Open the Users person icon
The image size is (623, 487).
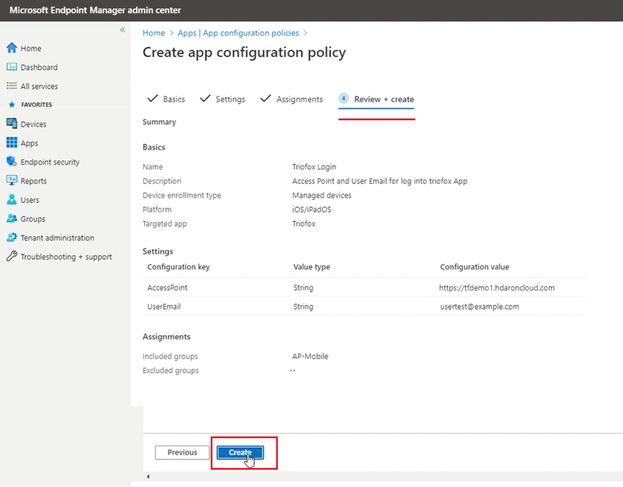point(12,199)
